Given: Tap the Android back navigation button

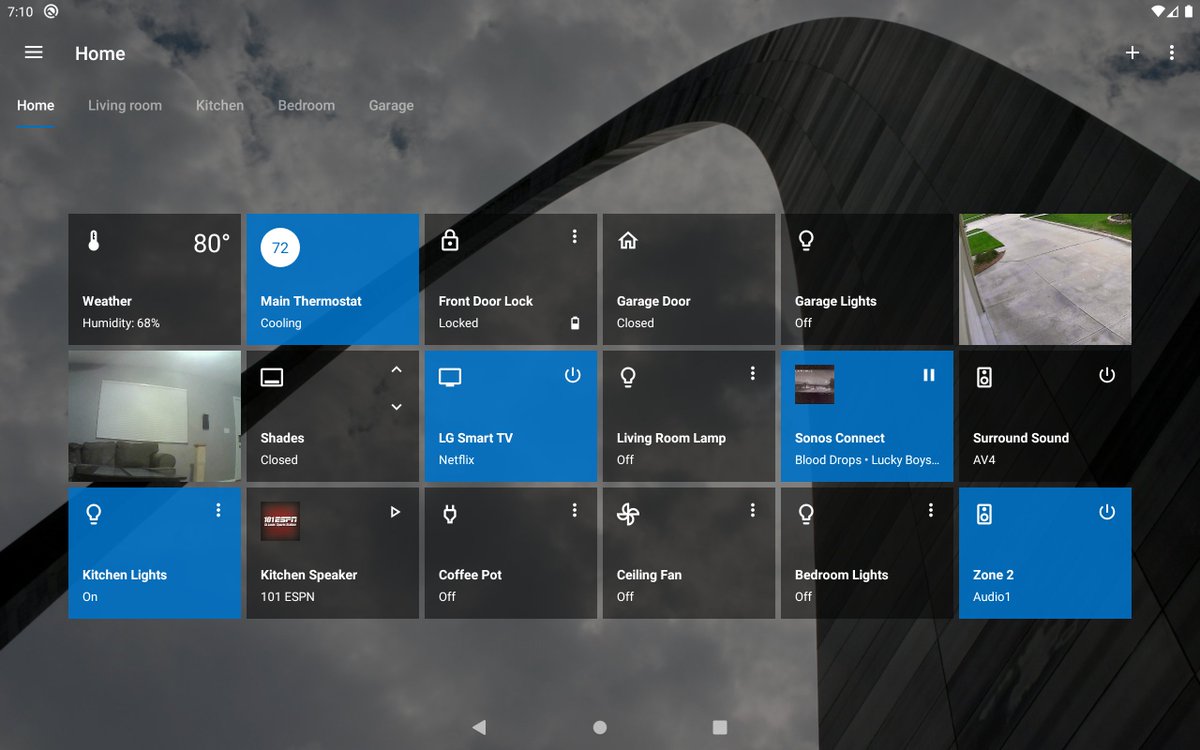Looking at the screenshot, I should 479,727.
